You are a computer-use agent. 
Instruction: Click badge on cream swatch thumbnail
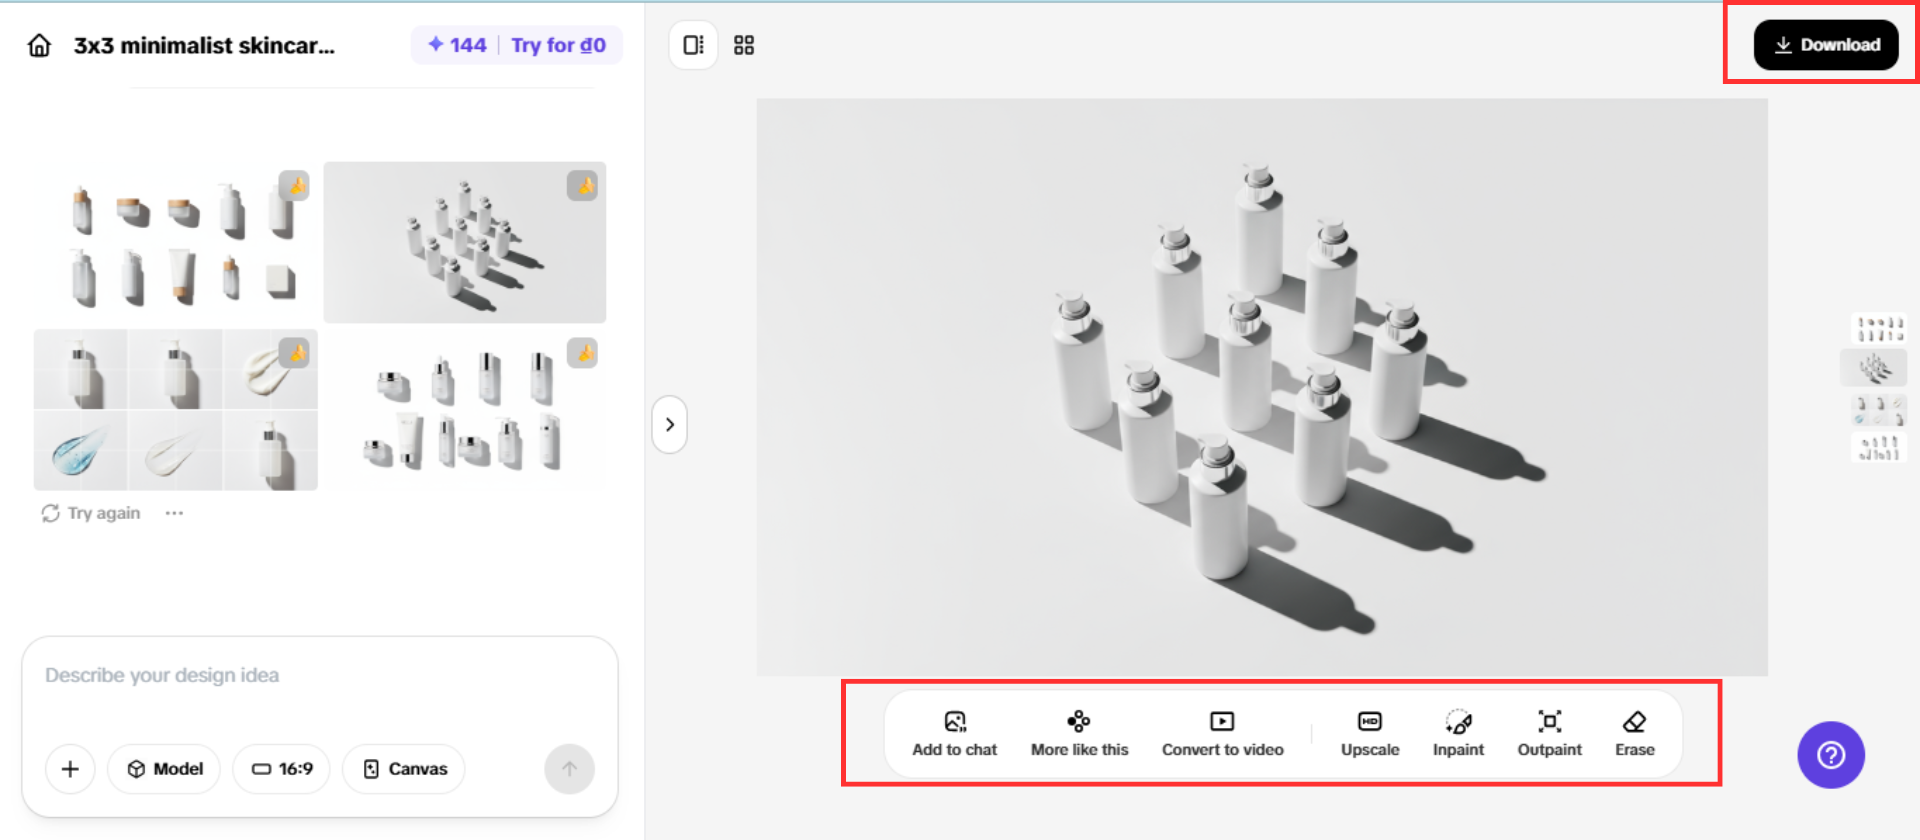294,353
